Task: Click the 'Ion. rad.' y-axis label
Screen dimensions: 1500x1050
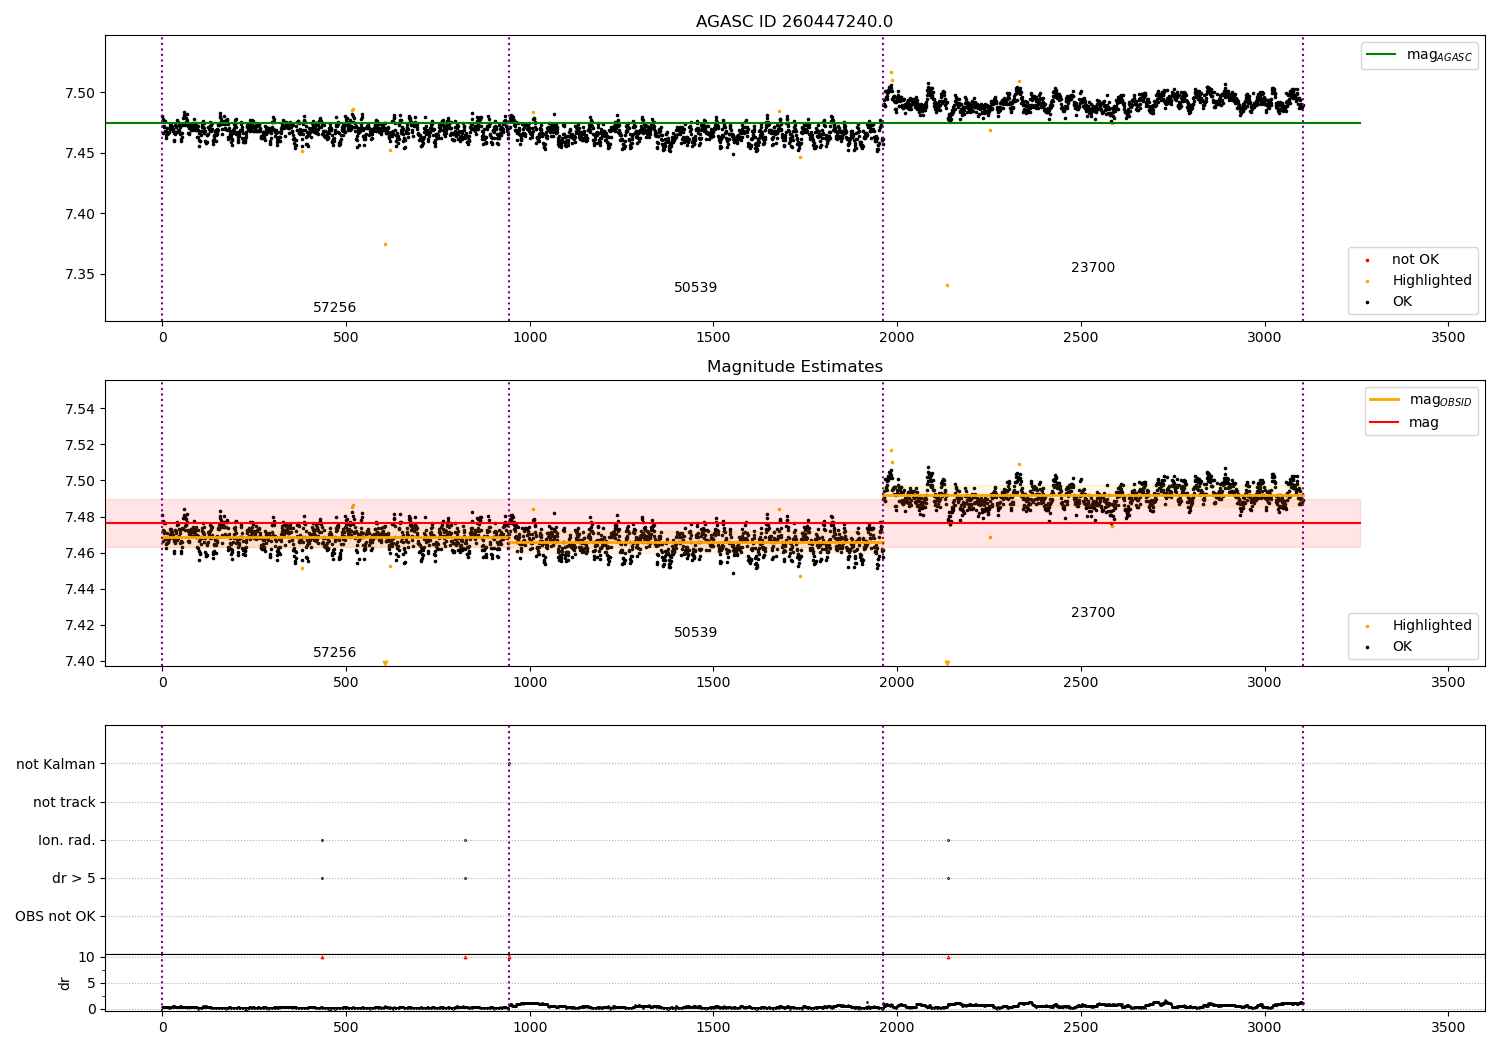Action: [67, 840]
